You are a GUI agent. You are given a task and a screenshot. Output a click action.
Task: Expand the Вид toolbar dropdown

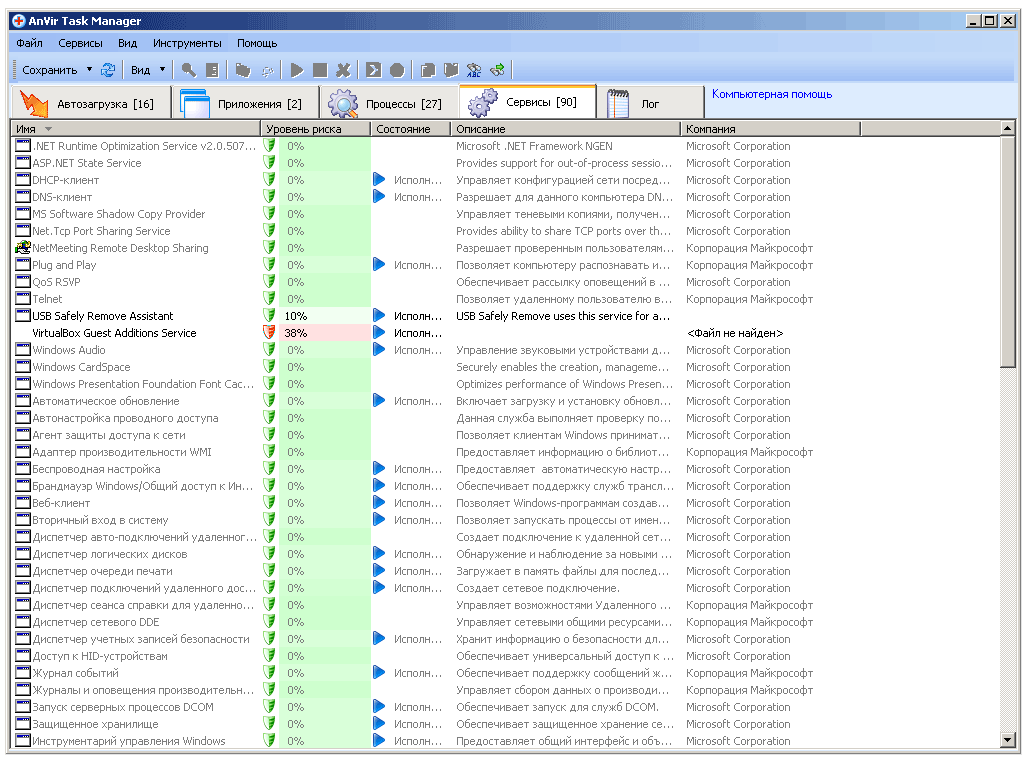point(163,70)
